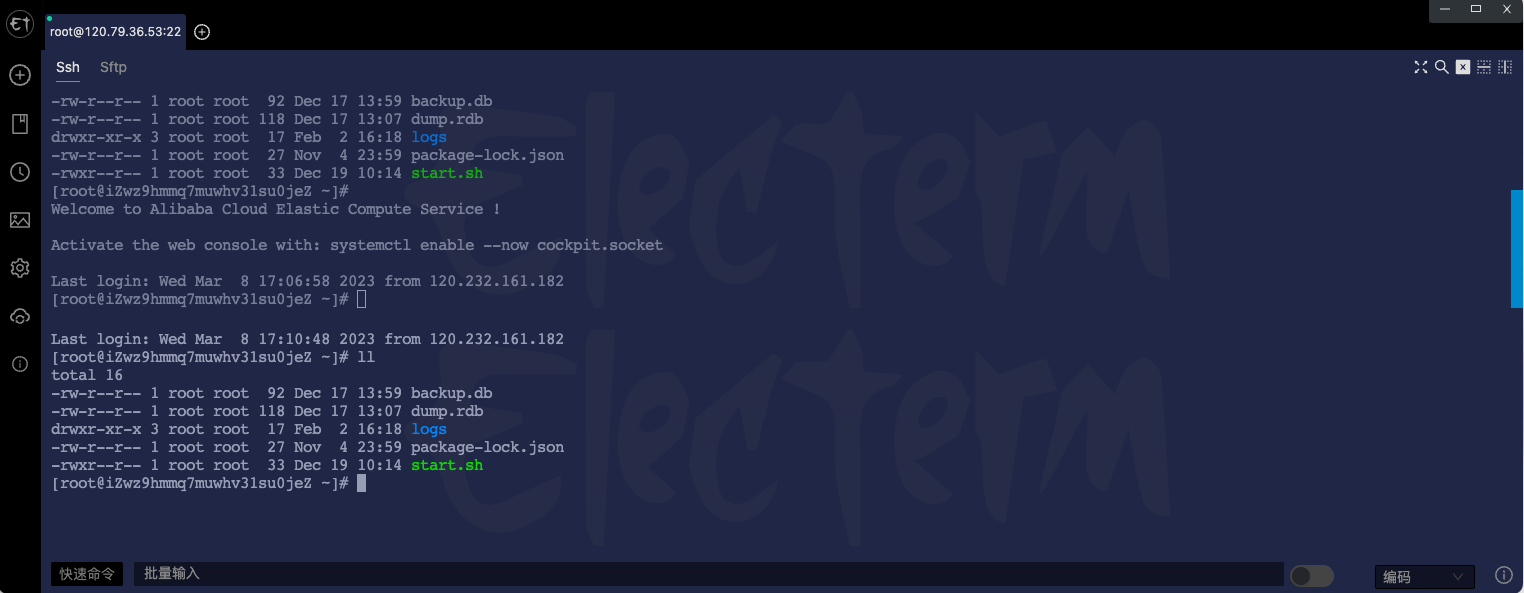
Task: Click the electerm logo at top left
Action: 19,24
